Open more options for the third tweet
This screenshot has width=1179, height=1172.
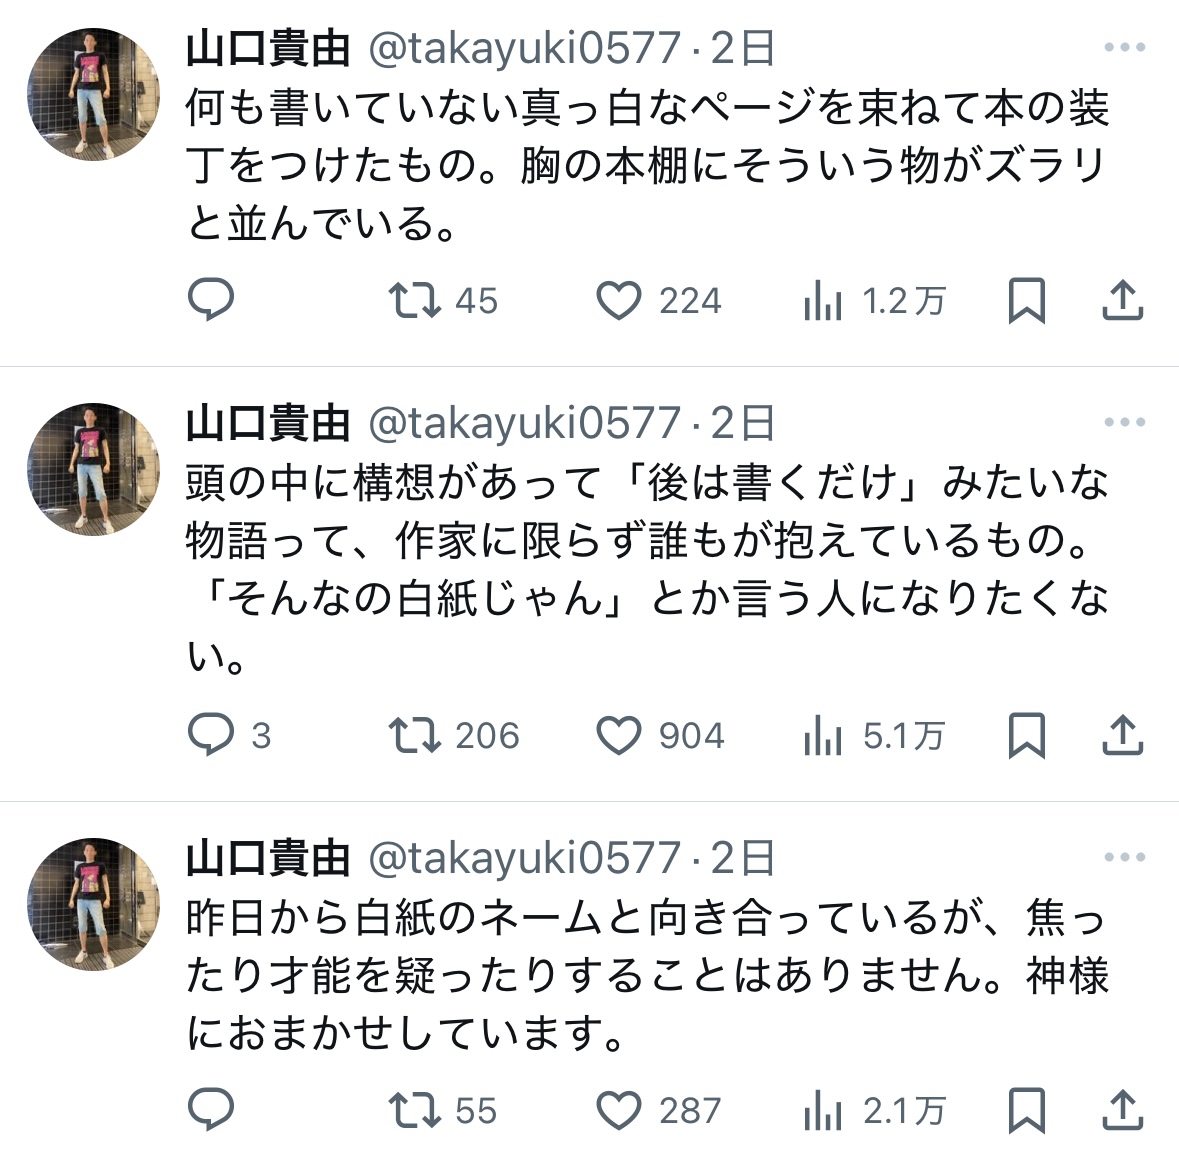pos(1124,858)
